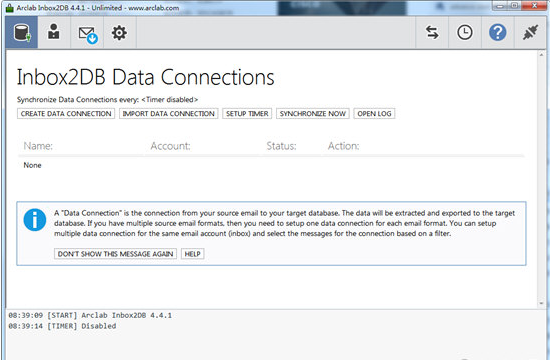Click the Arclab lock icon in title bar

click(10, 8)
